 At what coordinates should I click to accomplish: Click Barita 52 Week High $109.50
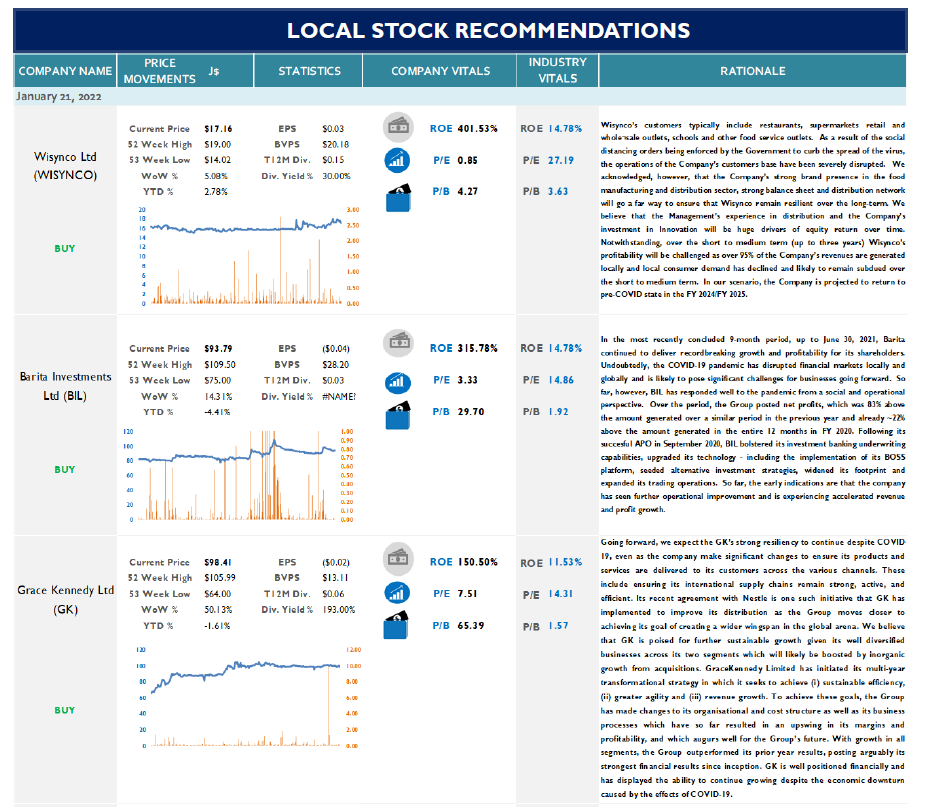coord(220,364)
